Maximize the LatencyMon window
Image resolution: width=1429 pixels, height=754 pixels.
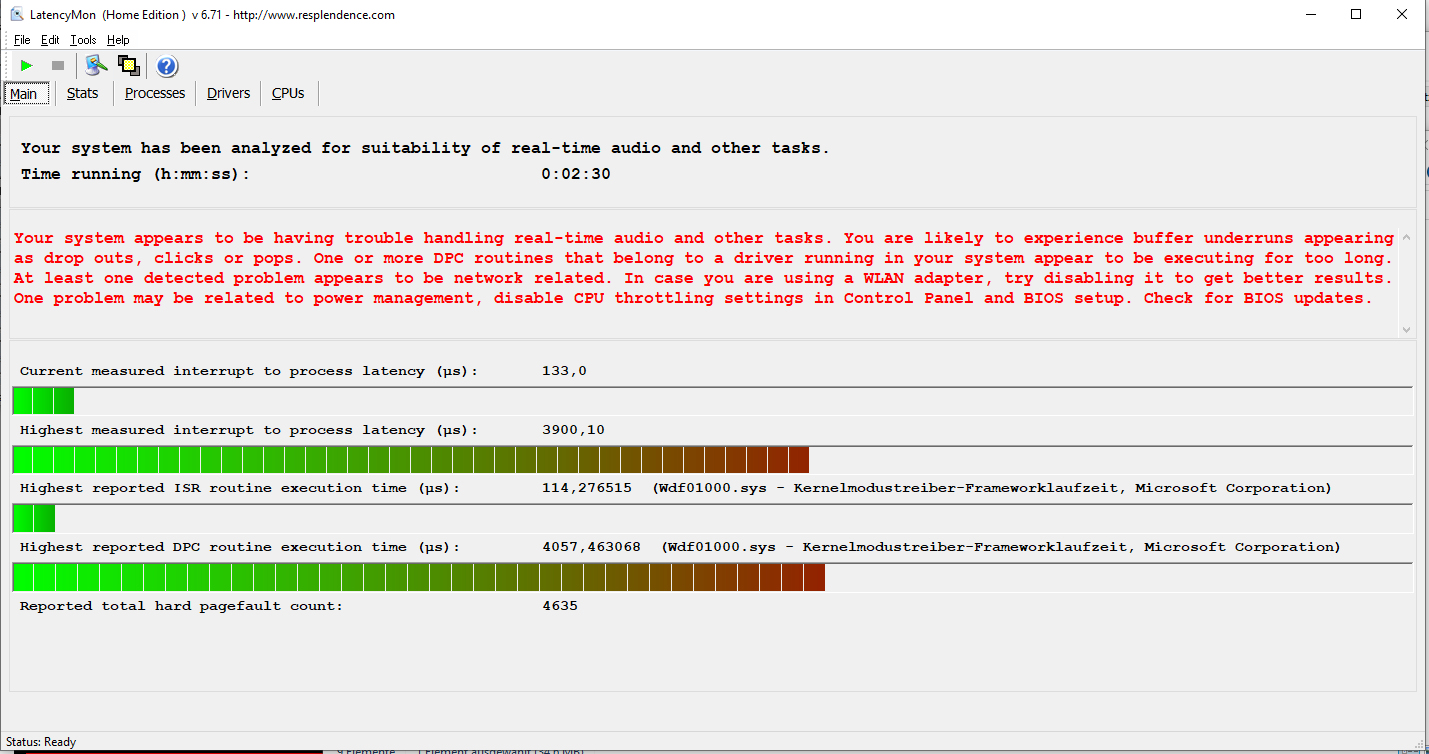[x=1356, y=15]
